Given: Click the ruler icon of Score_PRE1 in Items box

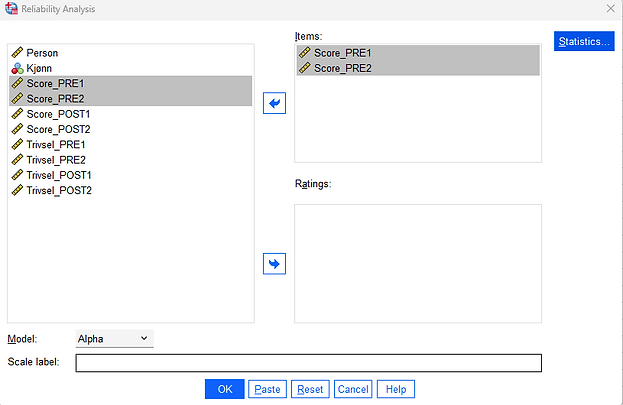Looking at the screenshot, I should click(x=305, y=52).
